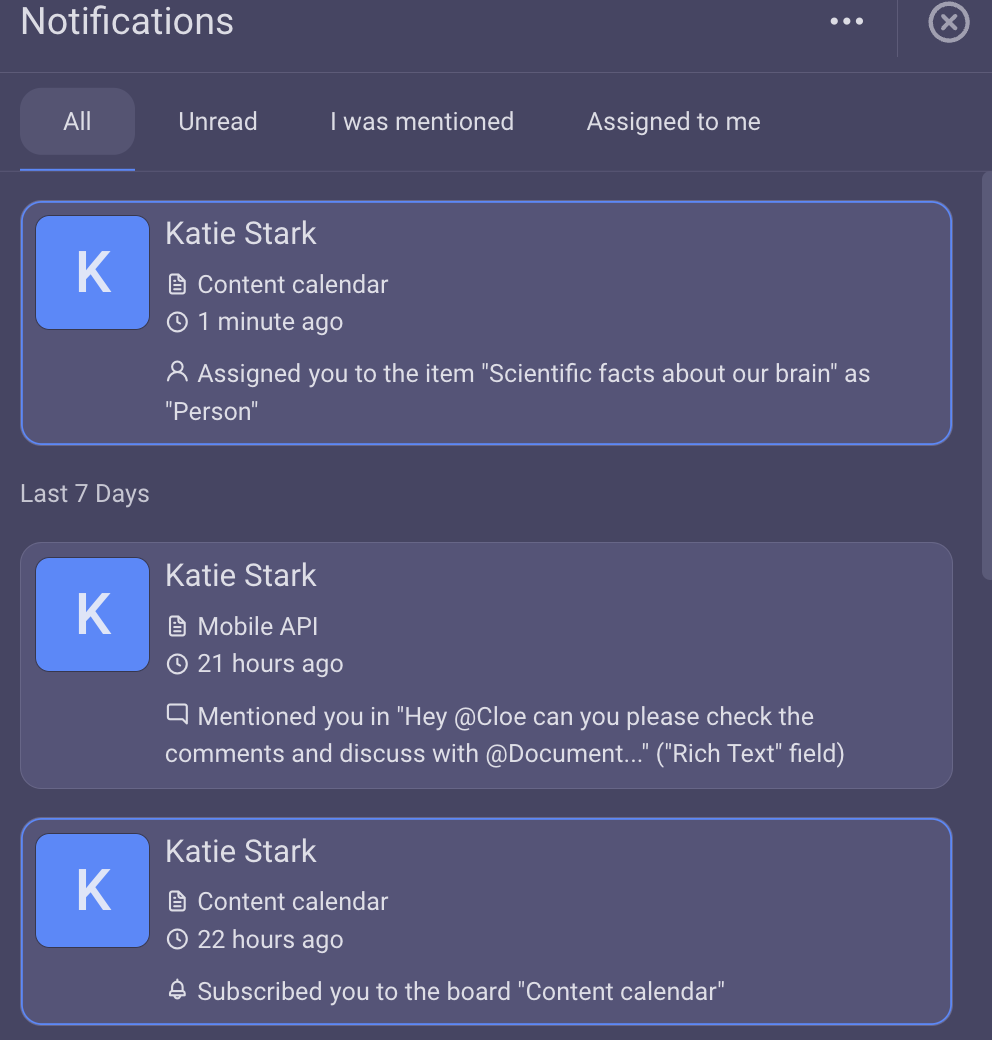Click the notifications list vertical scrollbar

(x=987, y=376)
